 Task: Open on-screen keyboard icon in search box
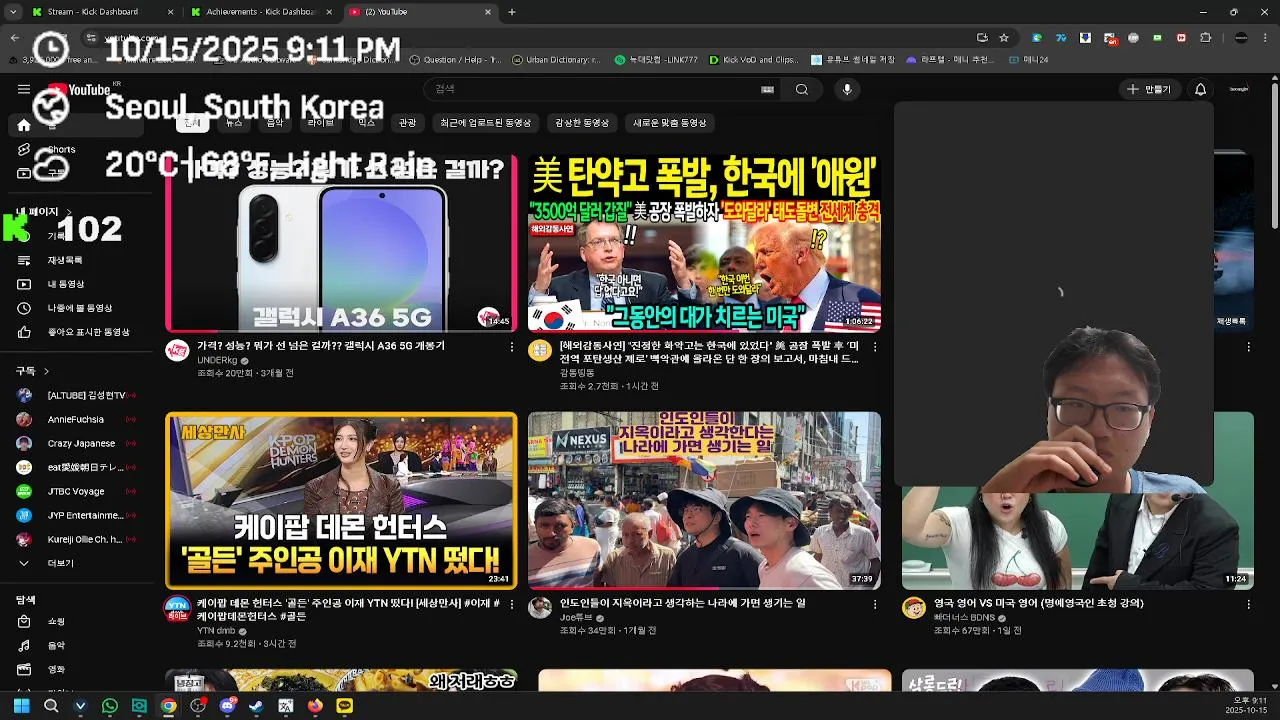pos(767,89)
